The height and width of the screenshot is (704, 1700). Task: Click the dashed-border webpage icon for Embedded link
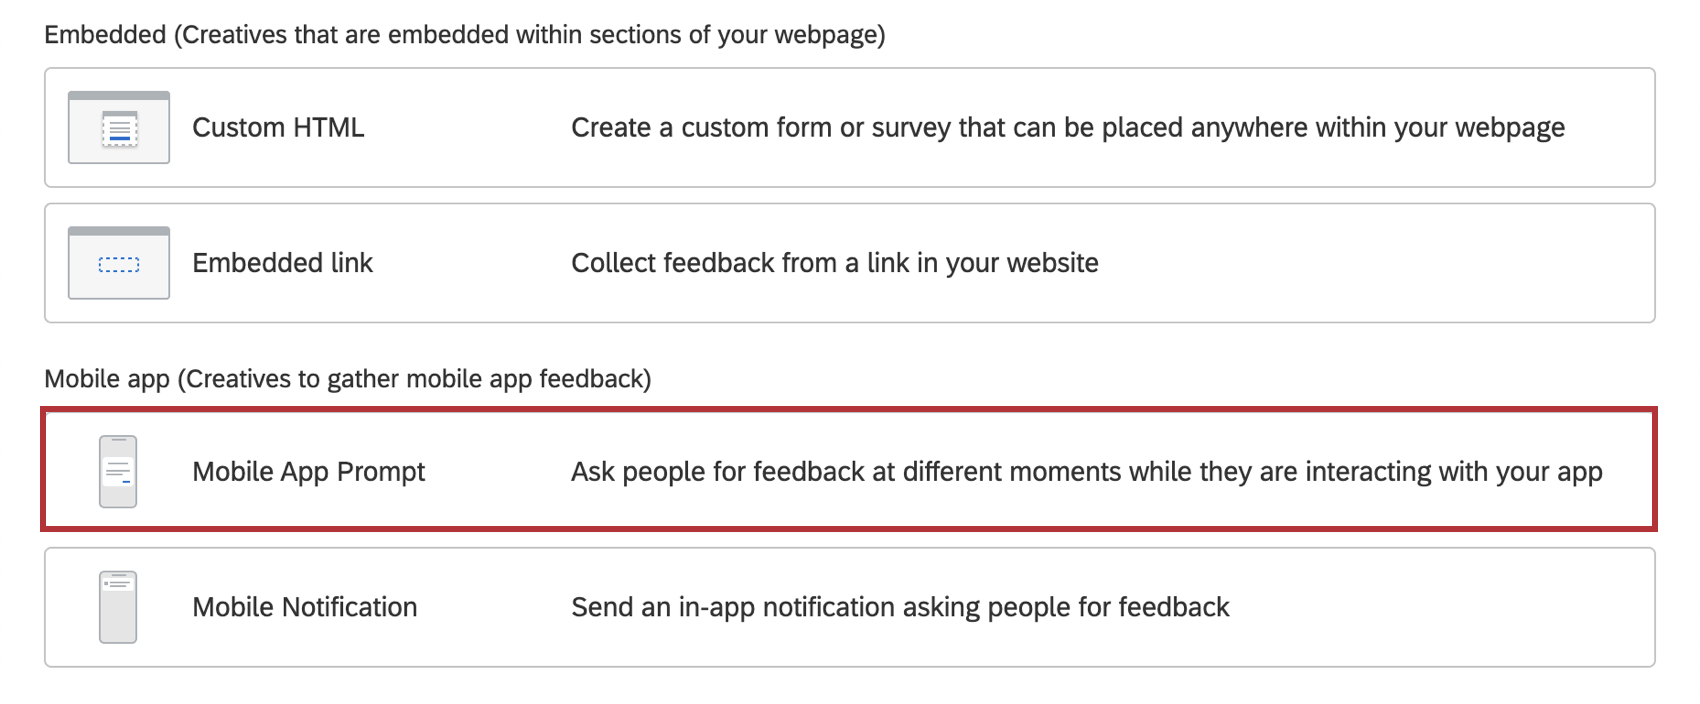pos(118,263)
